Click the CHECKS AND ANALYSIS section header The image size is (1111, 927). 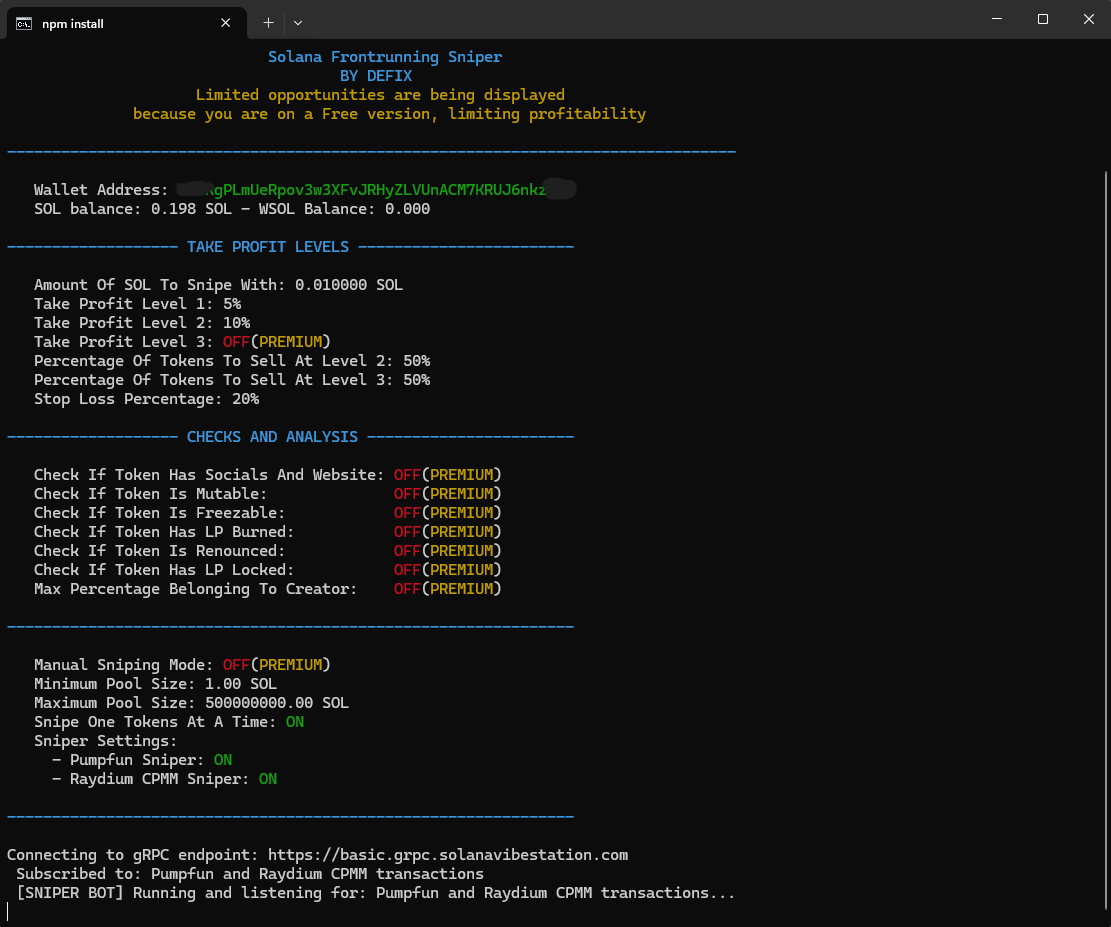pyautogui.click(x=272, y=437)
